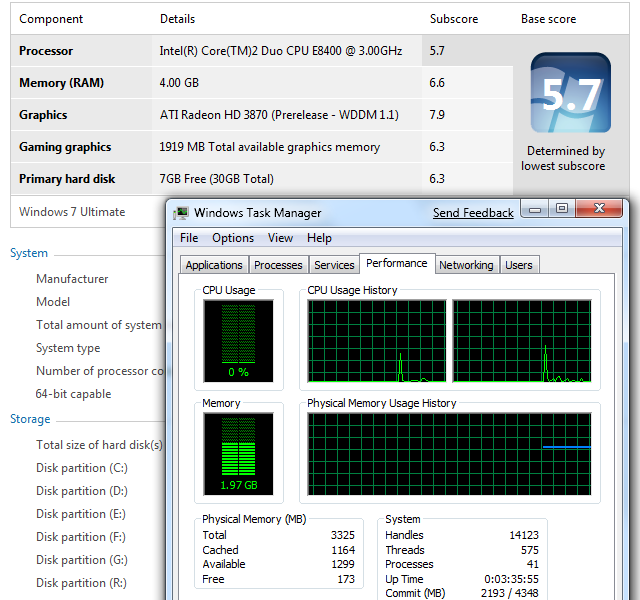The height and width of the screenshot is (600, 640).
Task: Open the Help menu
Action: tap(319, 238)
